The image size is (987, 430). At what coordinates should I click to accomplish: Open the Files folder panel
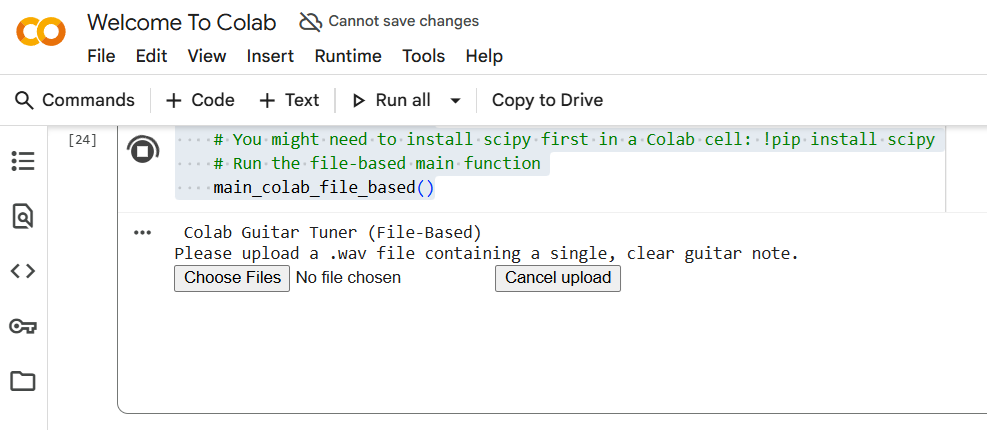pos(22,381)
